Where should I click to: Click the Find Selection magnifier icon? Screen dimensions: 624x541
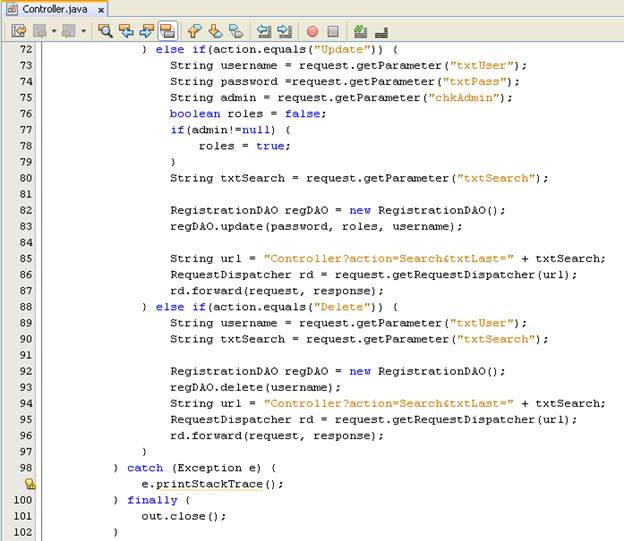(105, 31)
